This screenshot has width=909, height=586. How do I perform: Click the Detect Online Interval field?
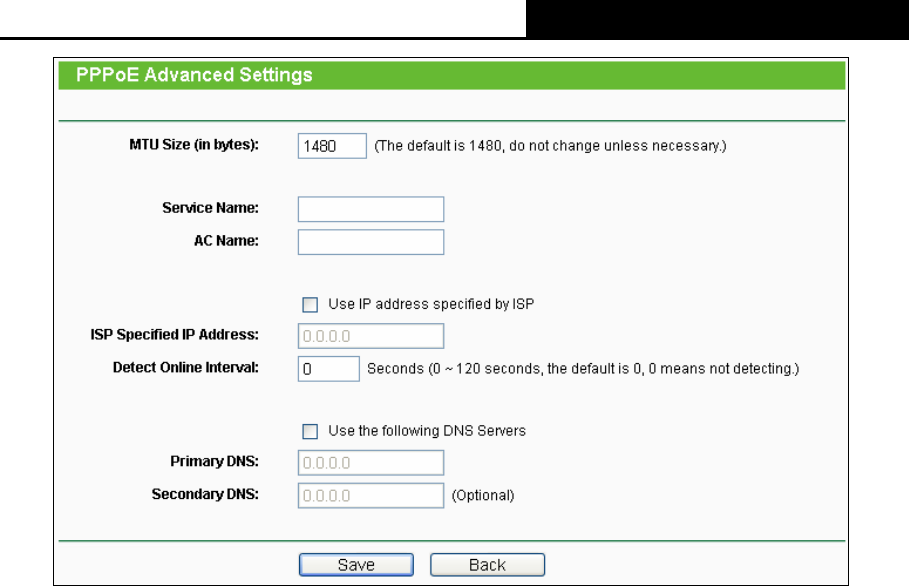pos(329,369)
